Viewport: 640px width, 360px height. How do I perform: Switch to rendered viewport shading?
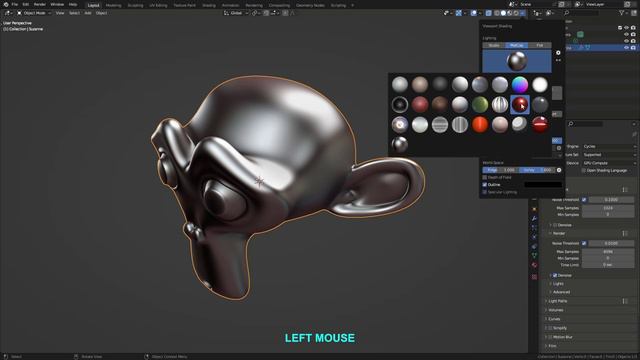pyautogui.click(x=516, y=13)
